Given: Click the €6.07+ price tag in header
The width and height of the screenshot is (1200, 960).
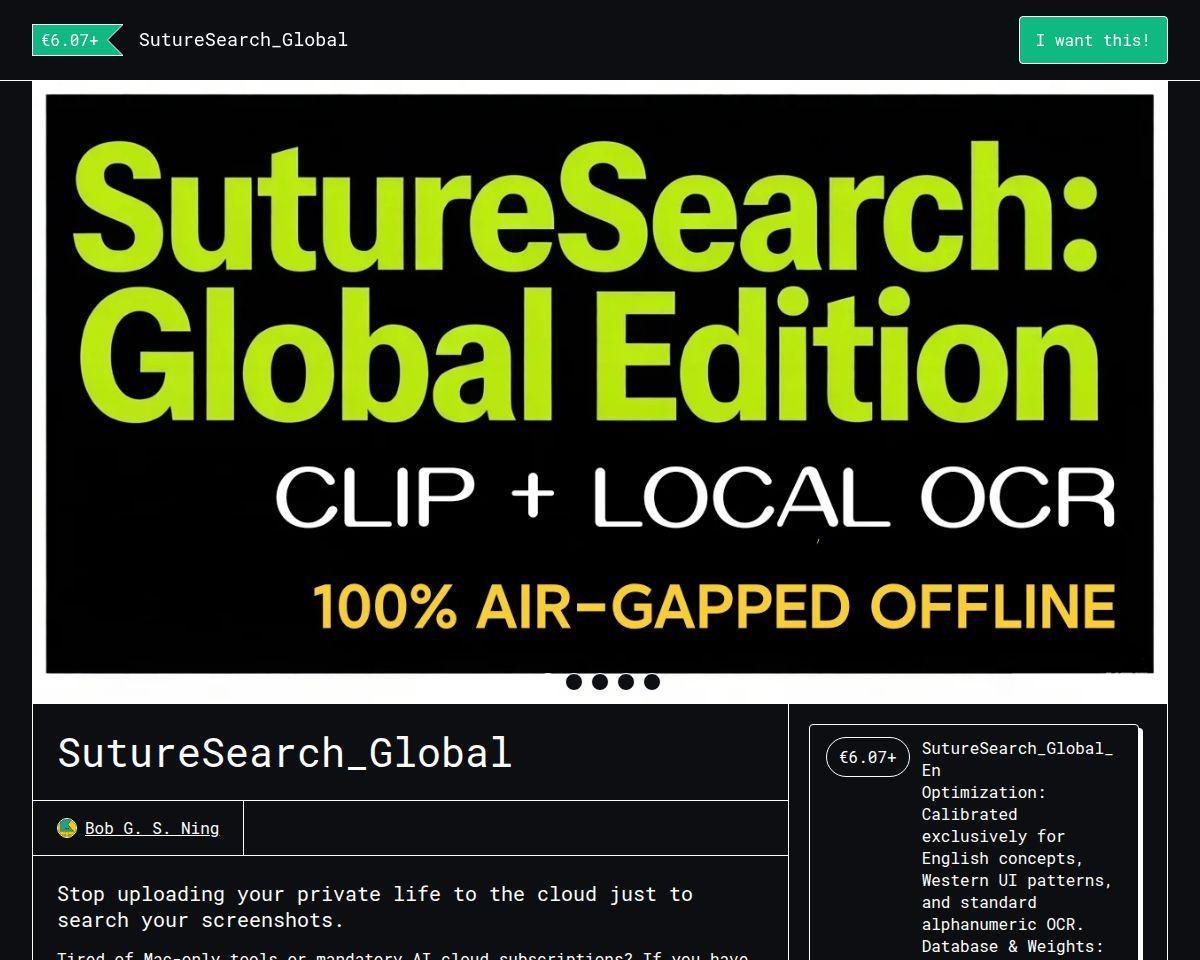Looking at the screenshot, I should point(77,40).
